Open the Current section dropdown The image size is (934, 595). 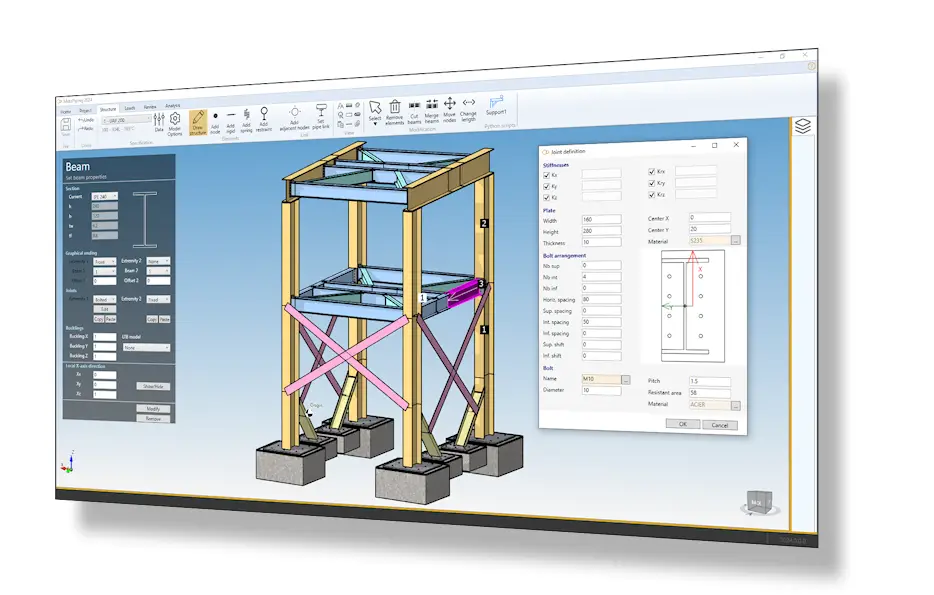click(105, 197)
